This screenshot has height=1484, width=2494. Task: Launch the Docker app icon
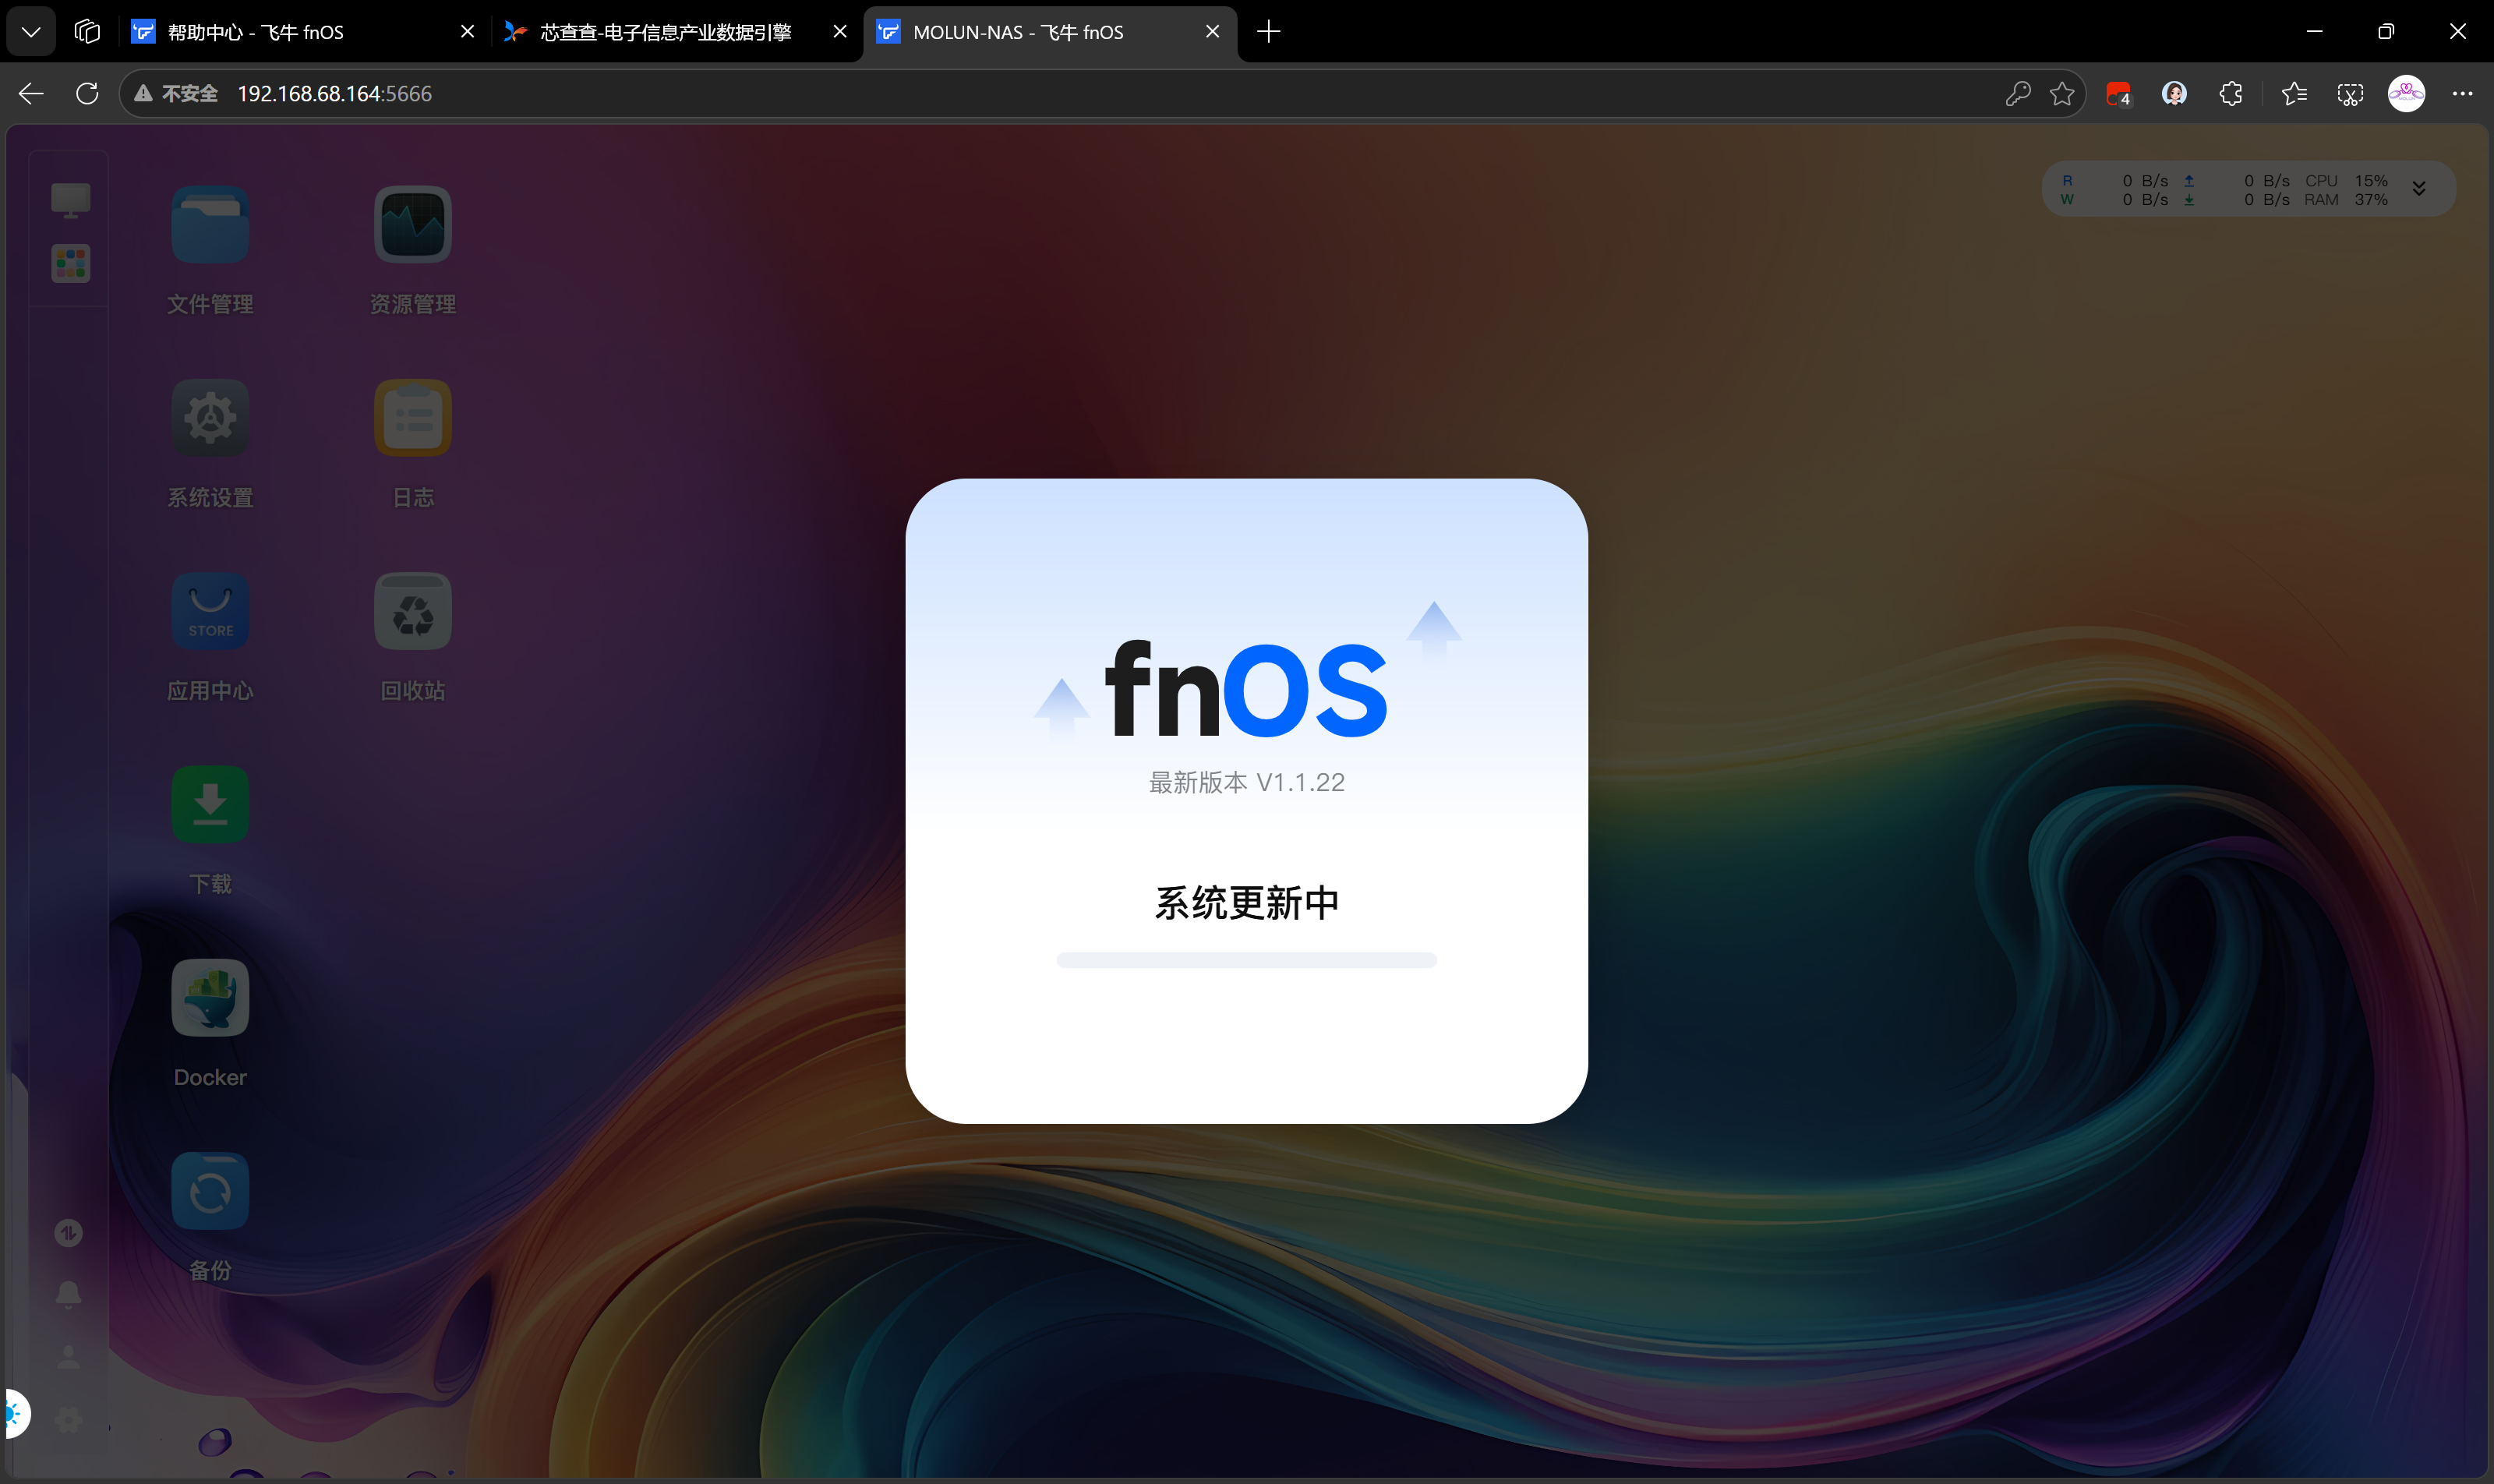210,998
